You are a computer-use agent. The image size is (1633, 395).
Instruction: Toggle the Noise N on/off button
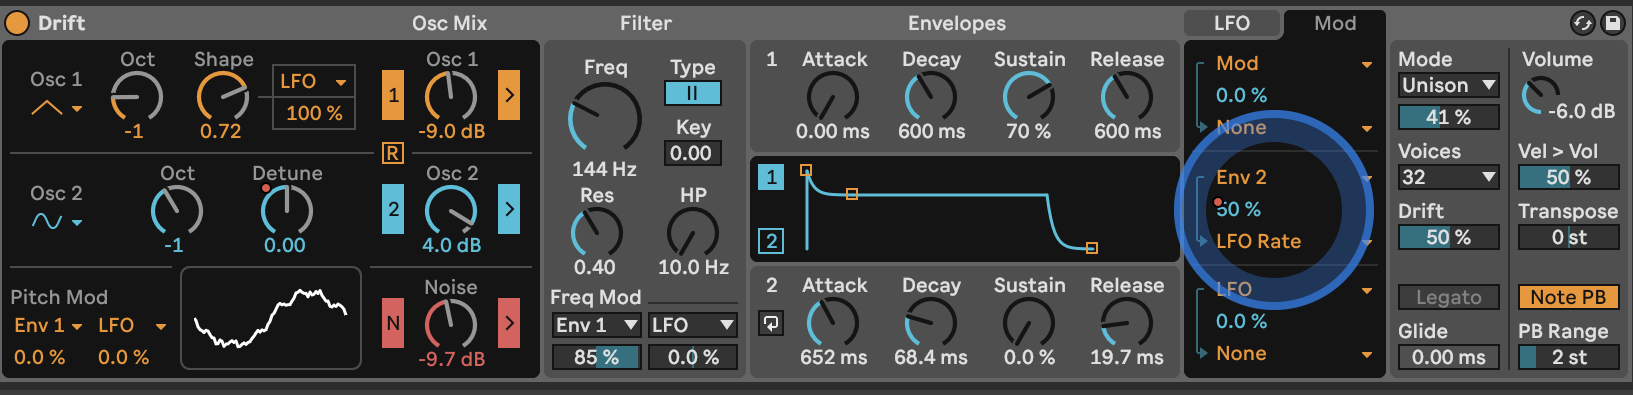click(x=393, y=323)
